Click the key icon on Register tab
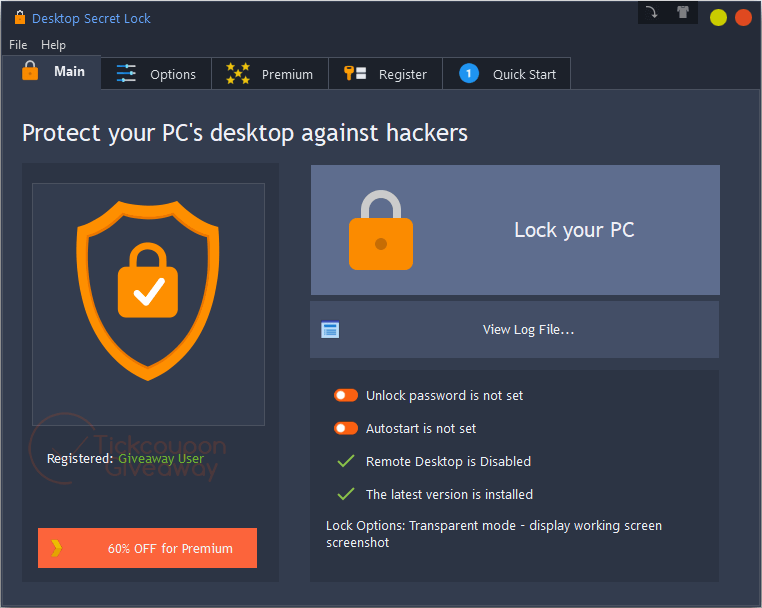762x608 pixels. coord(355,73)
